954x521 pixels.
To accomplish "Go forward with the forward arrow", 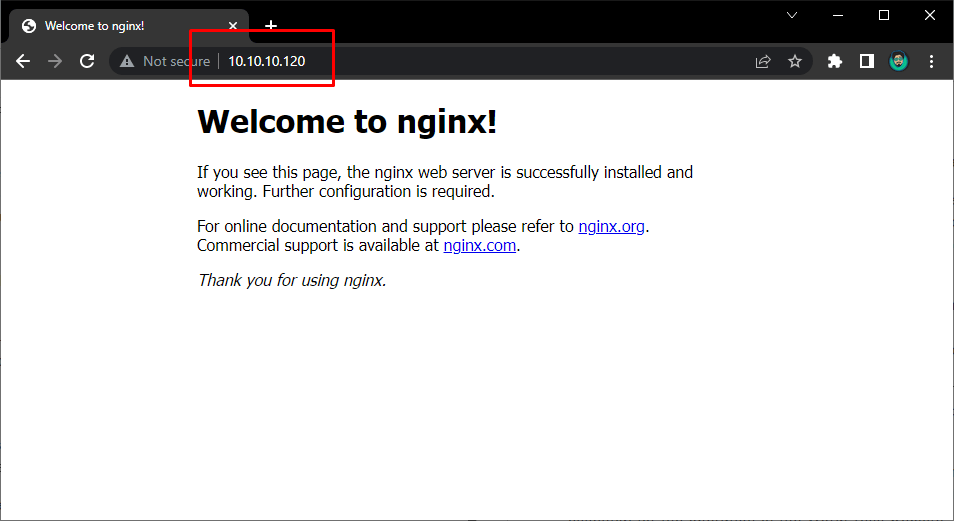I will [x=55, y=61].
